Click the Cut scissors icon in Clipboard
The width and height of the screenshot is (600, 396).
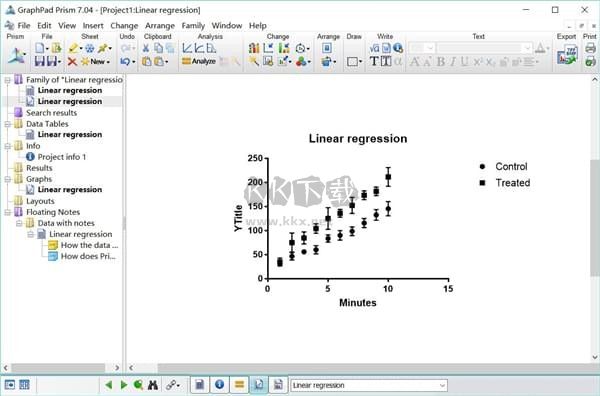146,48
